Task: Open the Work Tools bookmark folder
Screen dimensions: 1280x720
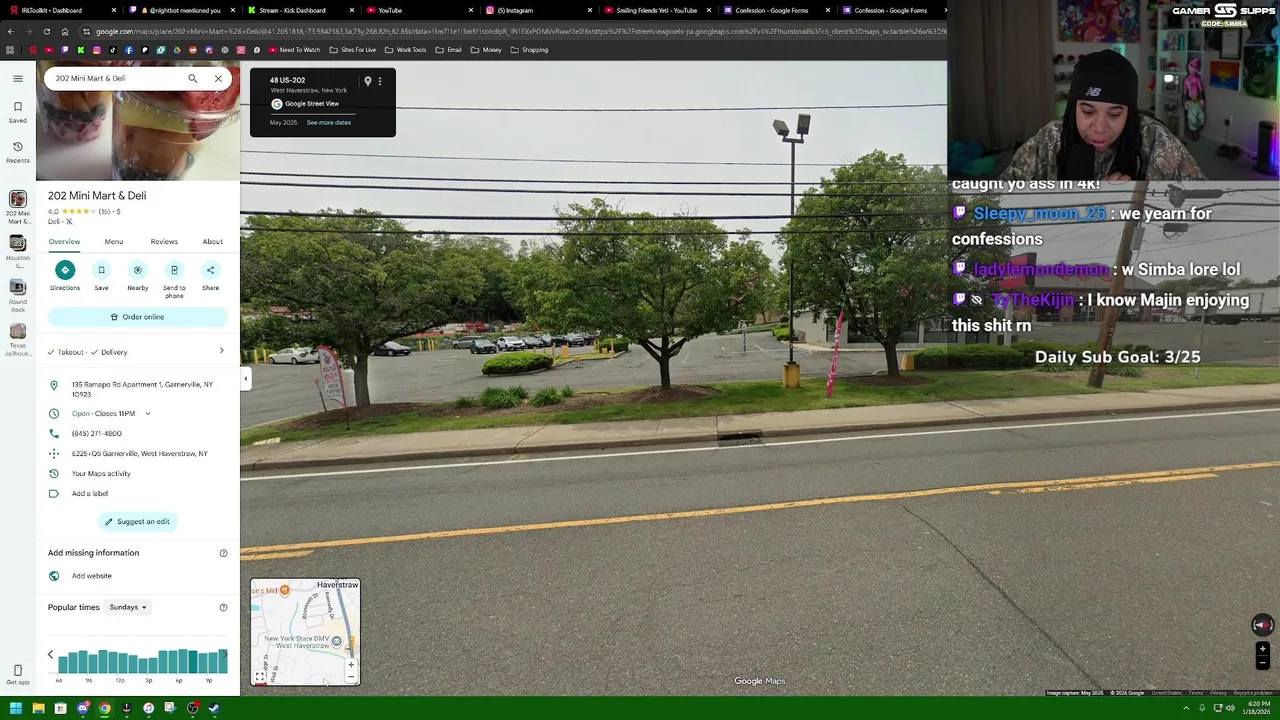Action: point(405,49)
